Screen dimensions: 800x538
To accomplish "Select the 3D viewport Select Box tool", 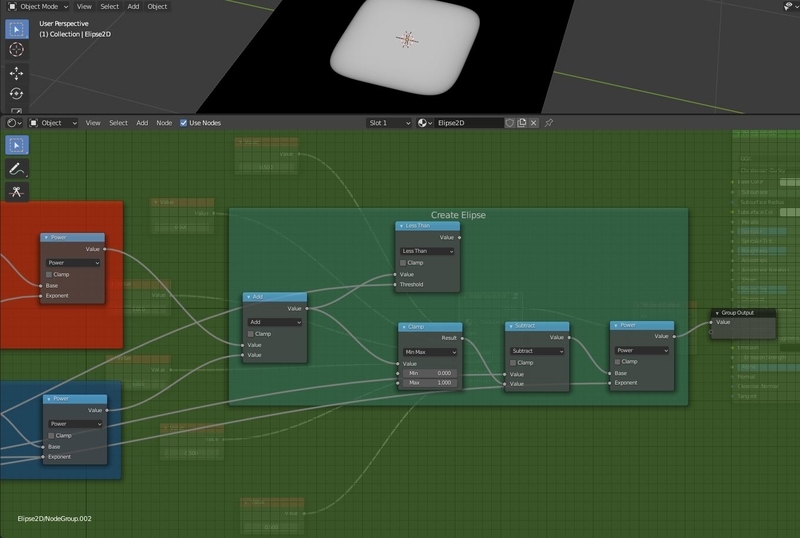I will point(17,29).
